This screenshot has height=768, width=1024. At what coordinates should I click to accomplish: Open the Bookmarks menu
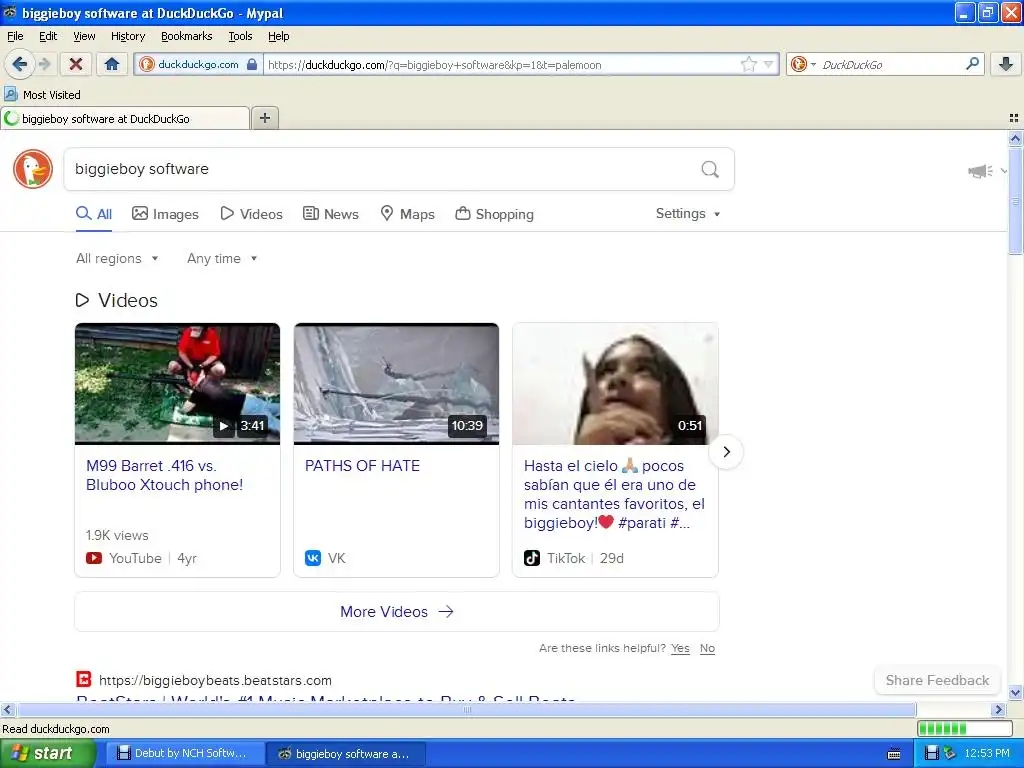186,36
